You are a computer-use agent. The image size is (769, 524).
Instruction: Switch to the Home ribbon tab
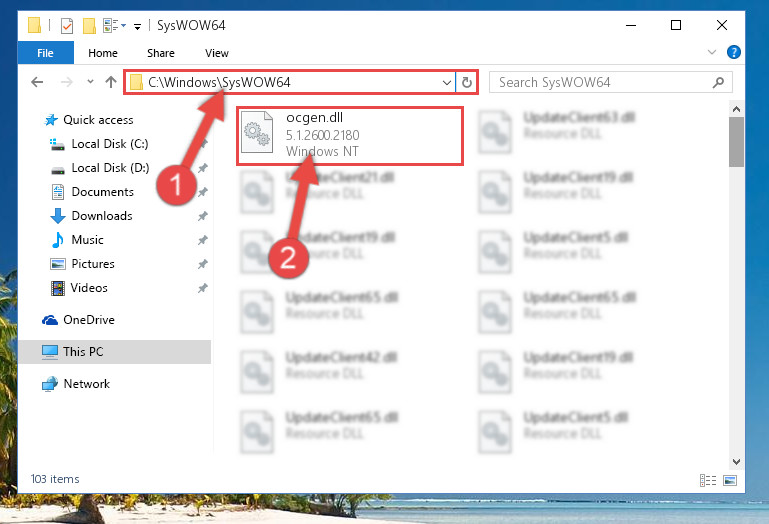tap(103, 53)
